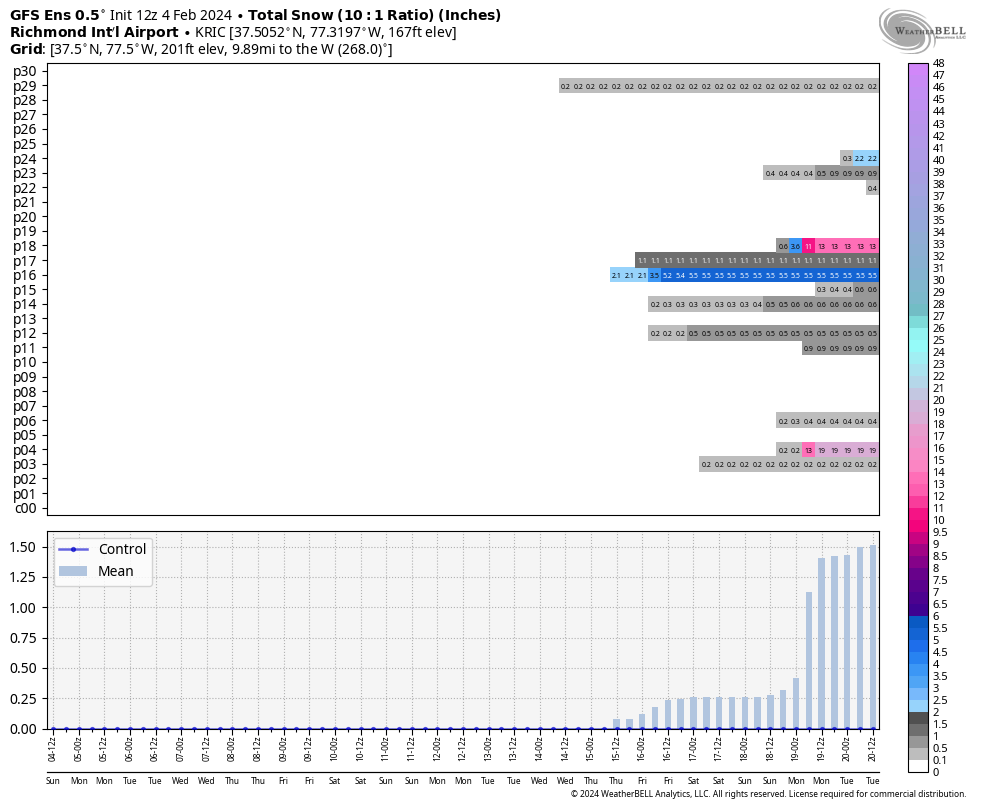Screen dimensions: 984x808
Task: Click the 3.5 cell in p16 row
Action: pyautogui.click(x=655, y=275)
